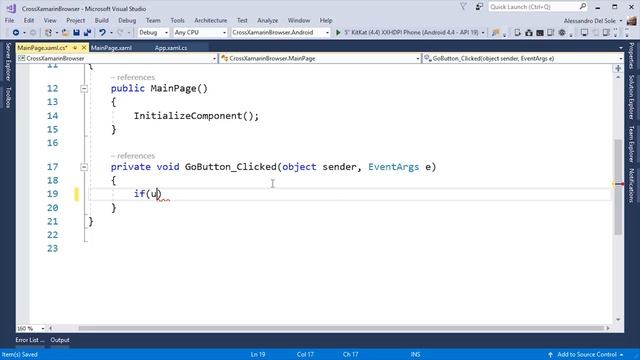The height and width of the screenshot is (360, 640).
Task: Collapse the MainPage() constructor outline box
Action: pyautogui.click(x=84, y=89)
